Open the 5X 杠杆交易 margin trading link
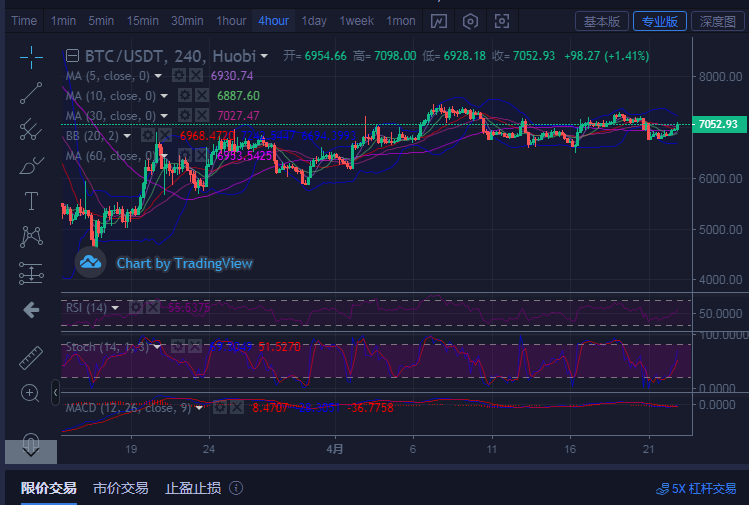 [696, 488]
